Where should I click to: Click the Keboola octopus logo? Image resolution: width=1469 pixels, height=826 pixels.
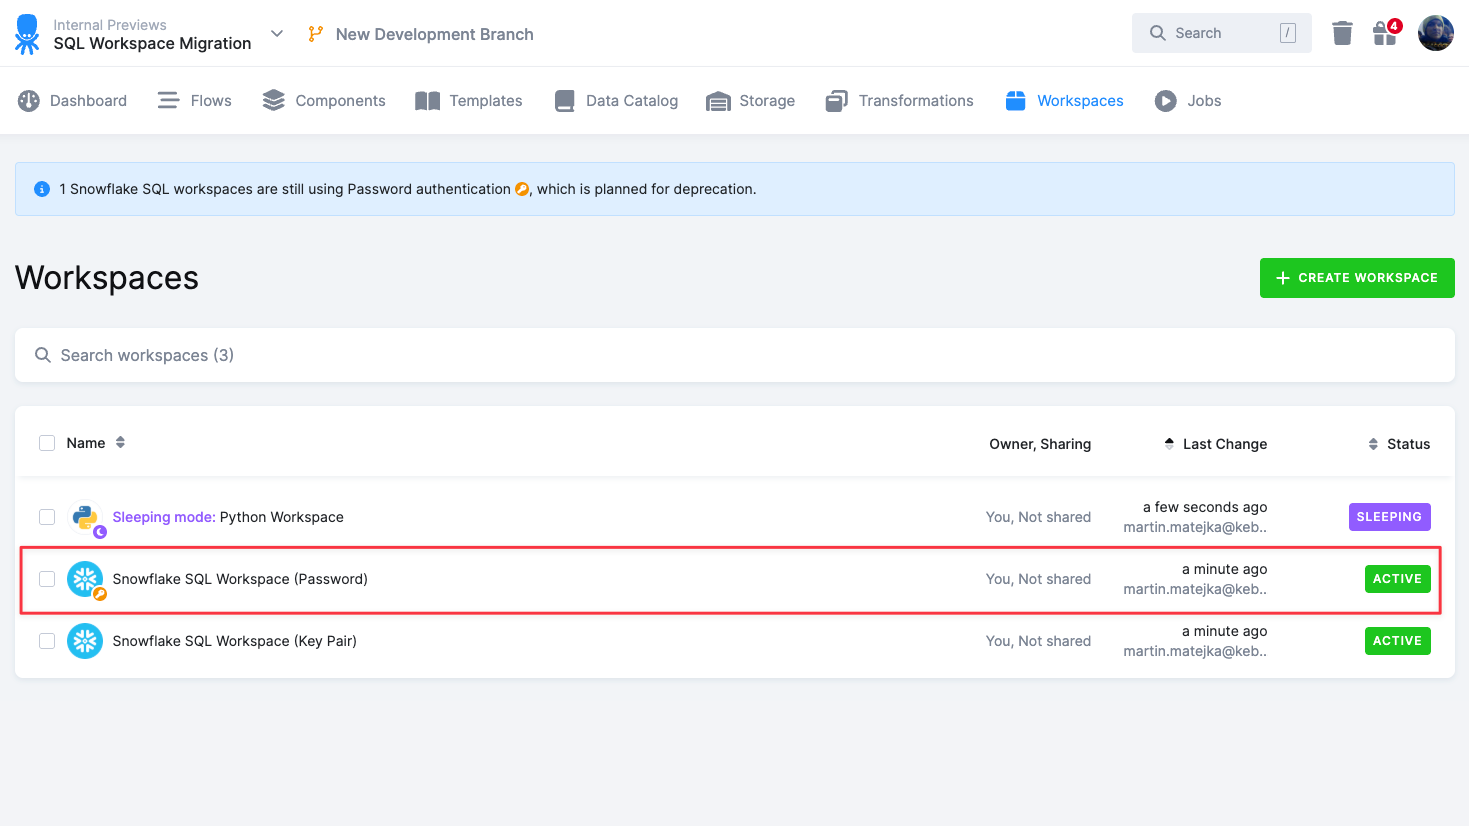pos(27,34)
